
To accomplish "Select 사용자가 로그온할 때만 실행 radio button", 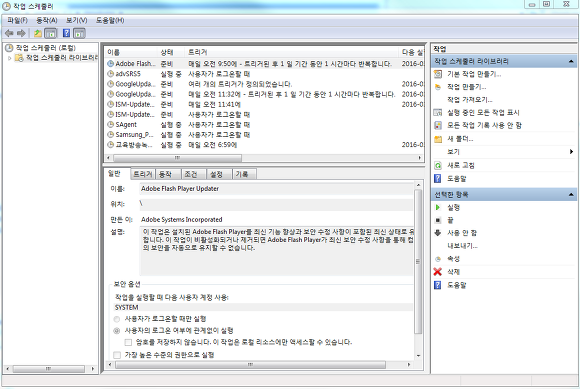I will click(x=117, y=319).
